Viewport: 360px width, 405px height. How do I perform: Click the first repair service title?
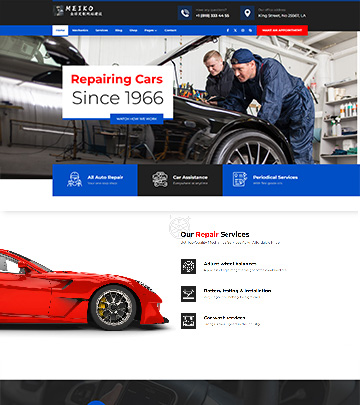pos(230,264)
